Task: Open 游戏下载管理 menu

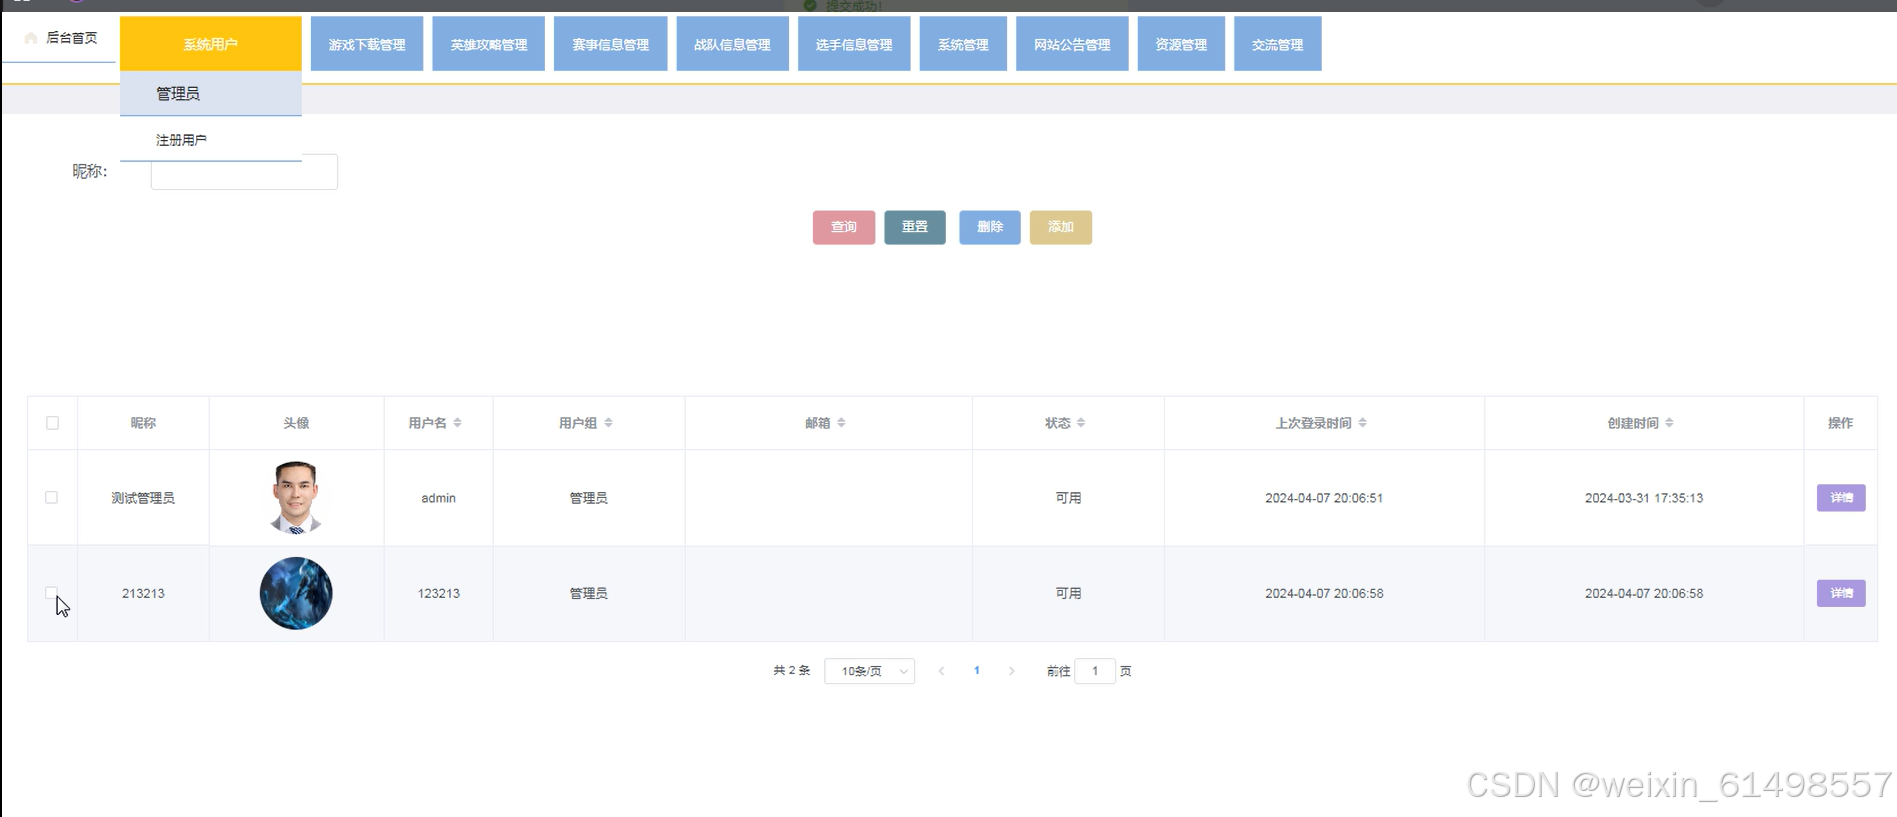Action: [x=367, y=44]
